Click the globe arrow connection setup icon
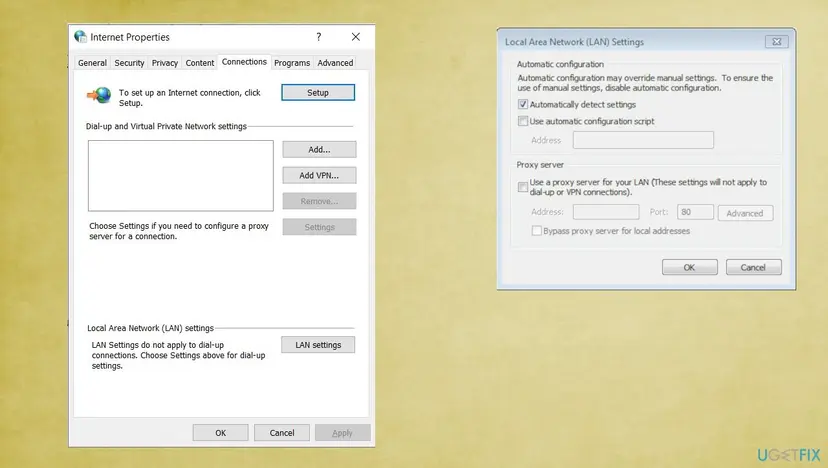Image resolution: width=828 pixels, height=468 pixels. pos(99,95)
